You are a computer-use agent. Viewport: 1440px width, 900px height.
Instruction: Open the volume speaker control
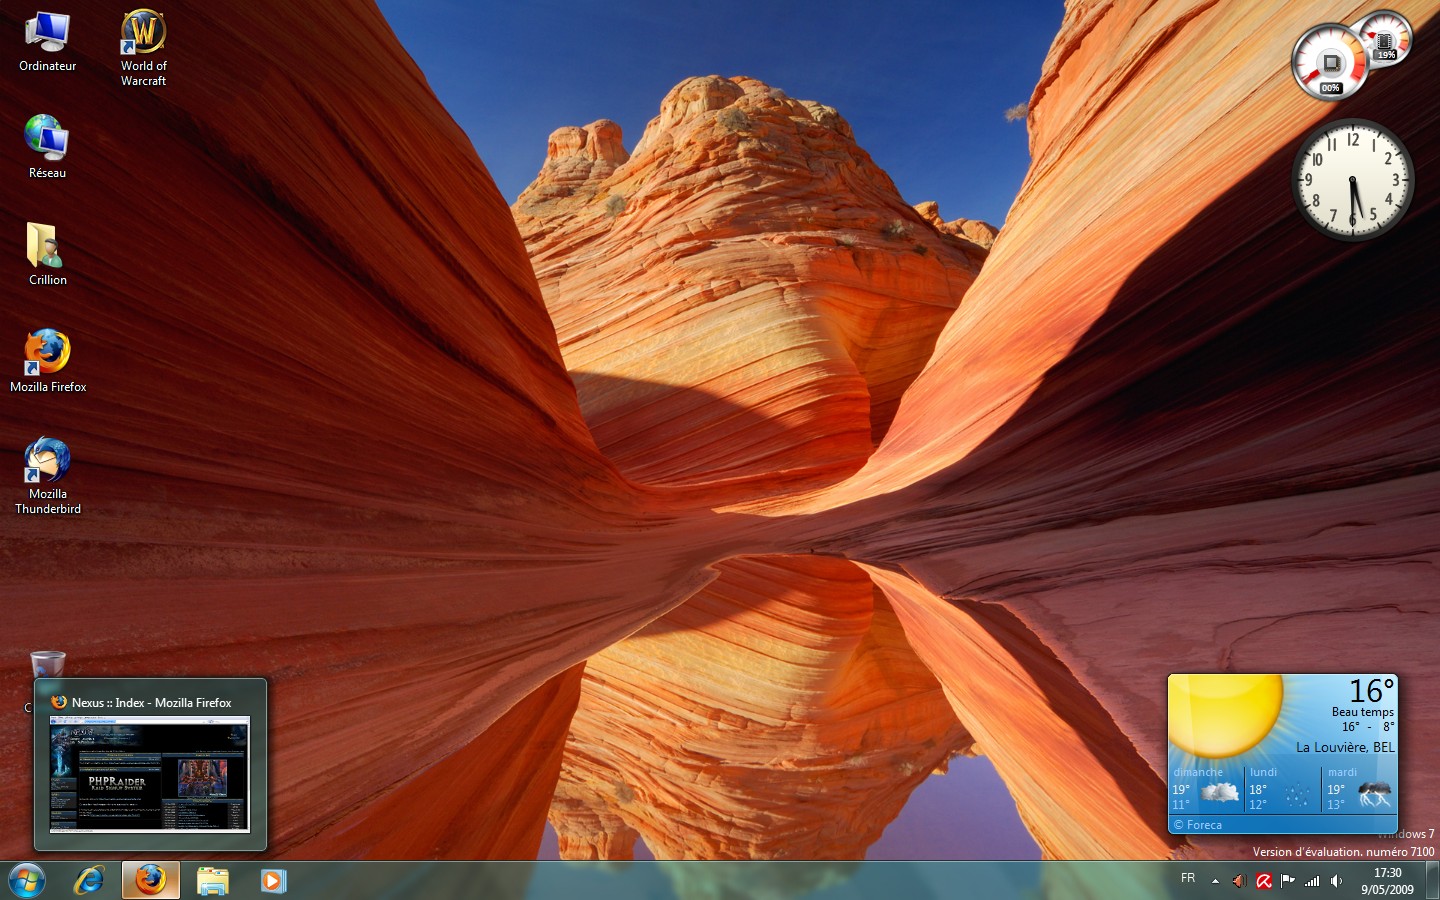point(1336,881)
